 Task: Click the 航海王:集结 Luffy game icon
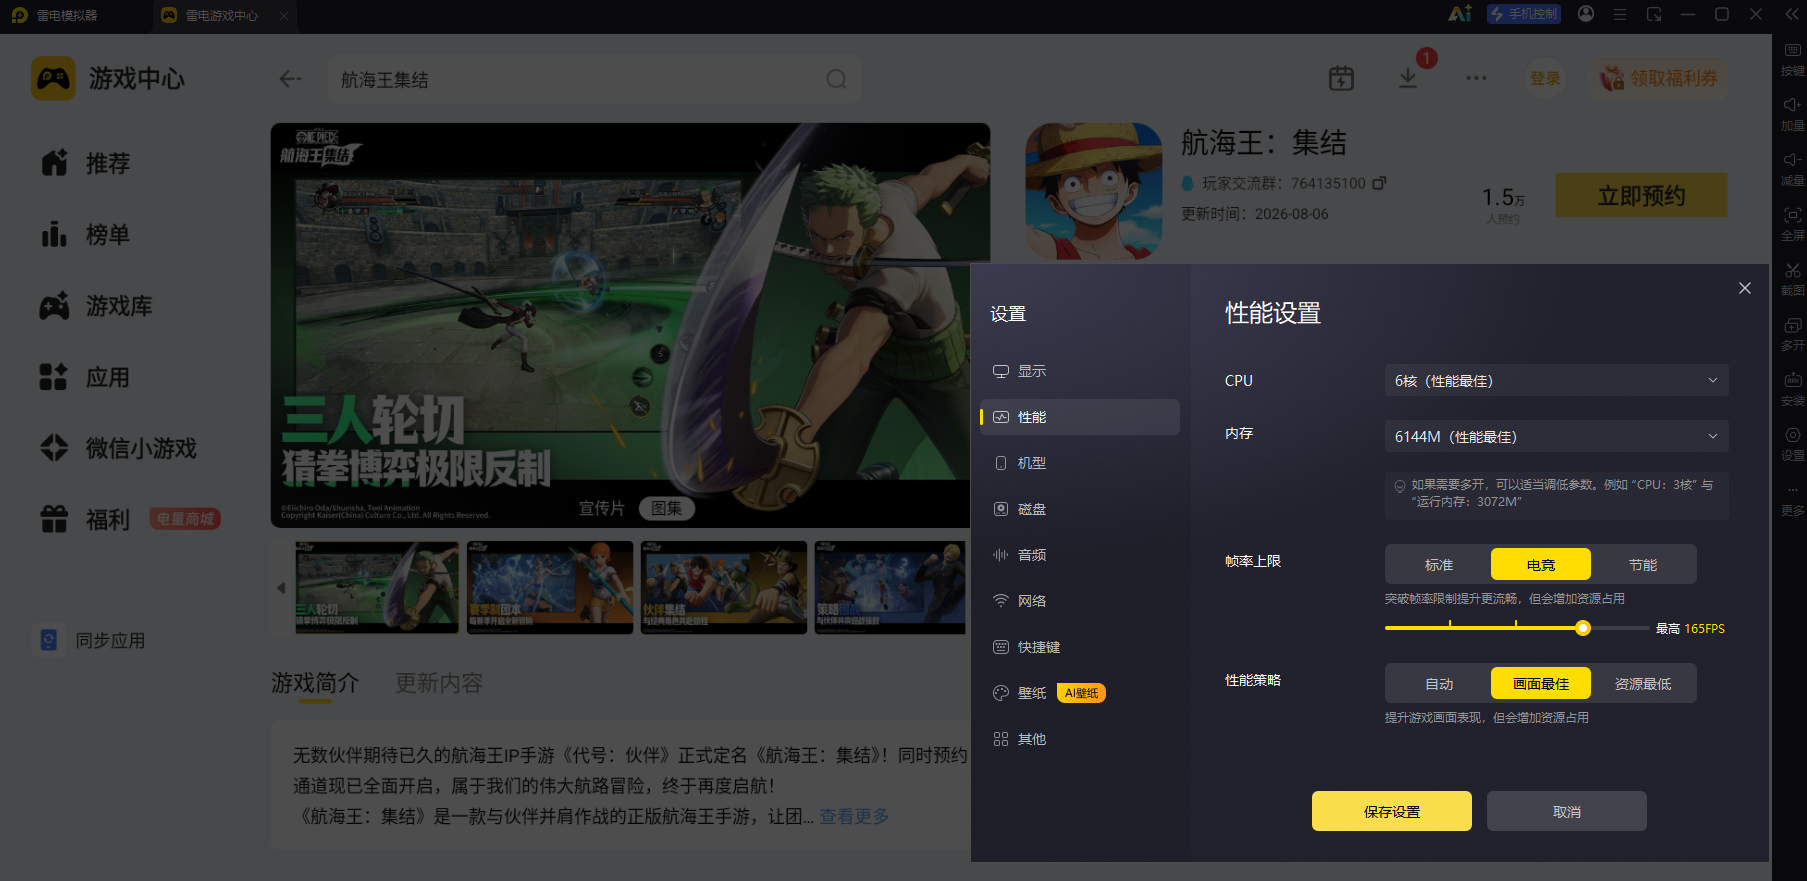[x=1094, y=191]
